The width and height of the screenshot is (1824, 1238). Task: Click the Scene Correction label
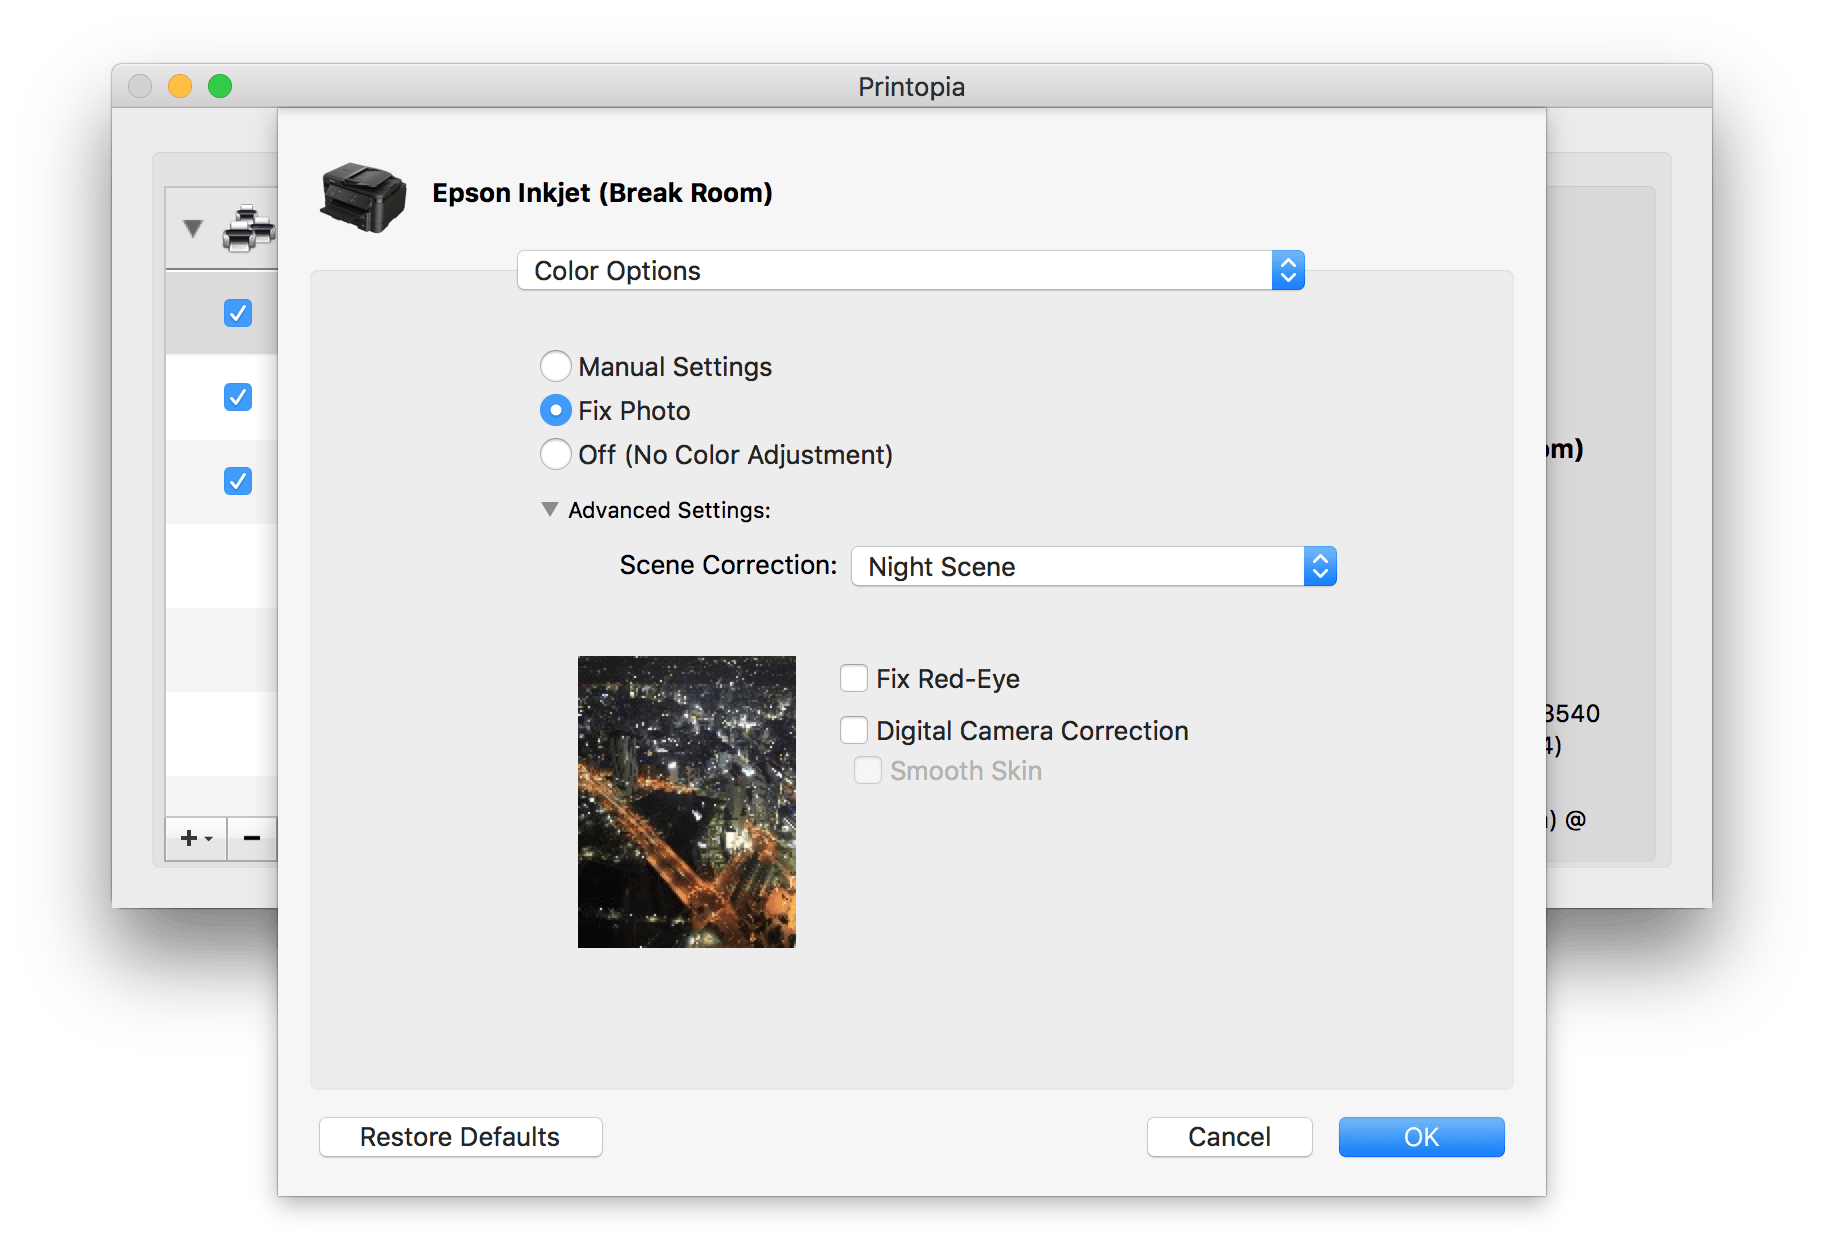click(728, 565)
